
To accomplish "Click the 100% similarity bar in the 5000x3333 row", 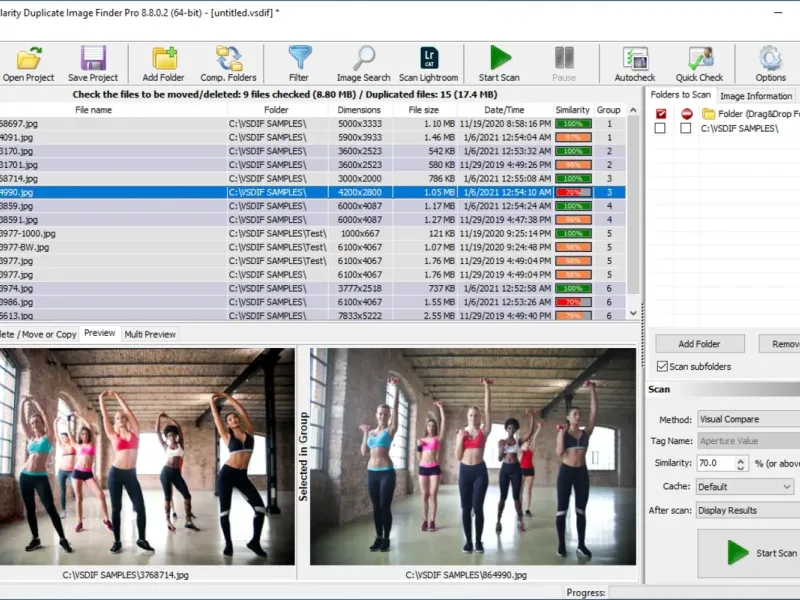I will coord(573,123).
